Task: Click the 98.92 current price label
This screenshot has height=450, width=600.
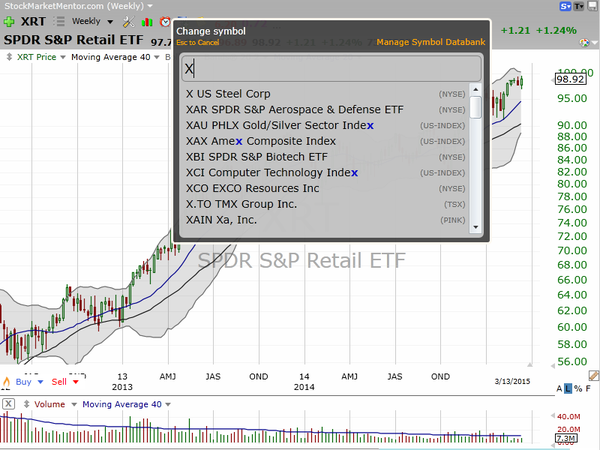Action: click(x=570, y=80)
